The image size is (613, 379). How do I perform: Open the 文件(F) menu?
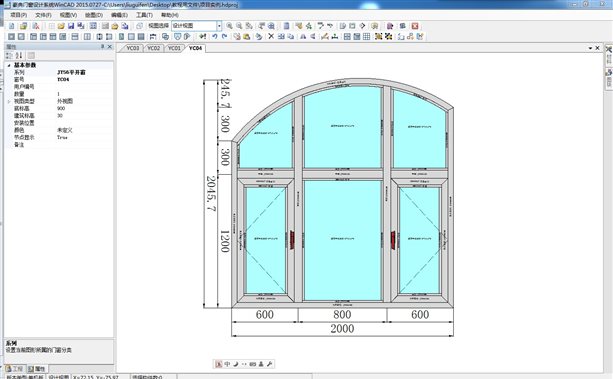[x=43, y=15]
